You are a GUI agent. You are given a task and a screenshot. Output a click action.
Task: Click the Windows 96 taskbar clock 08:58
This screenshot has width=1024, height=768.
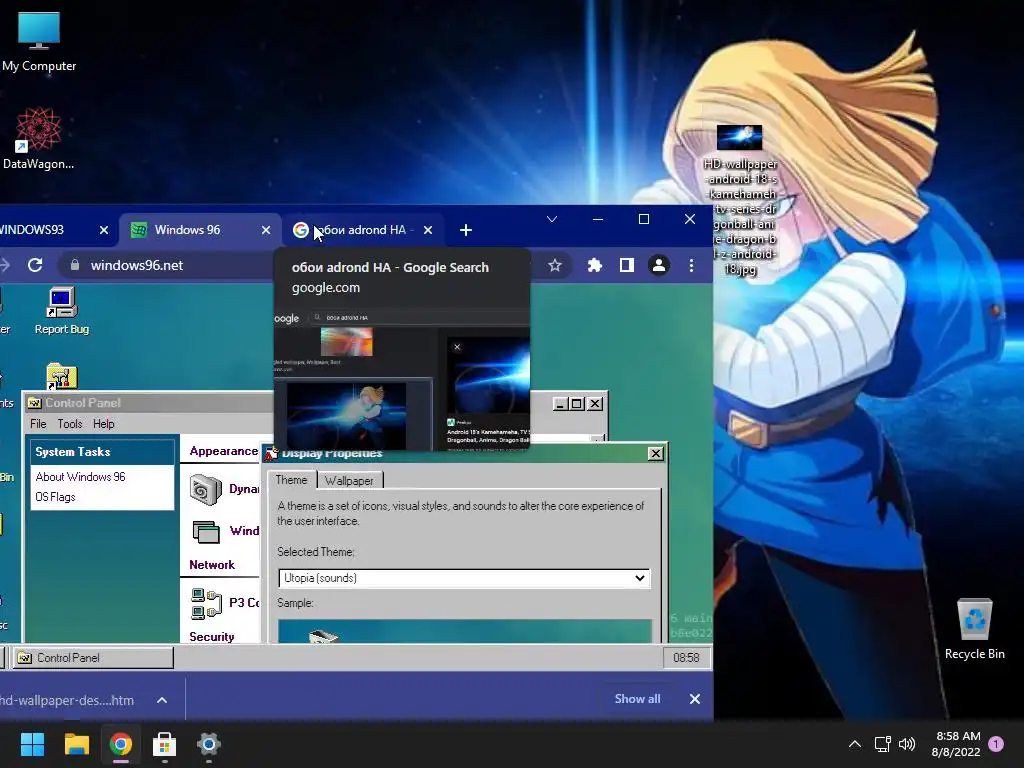click(x=686, y=658)
